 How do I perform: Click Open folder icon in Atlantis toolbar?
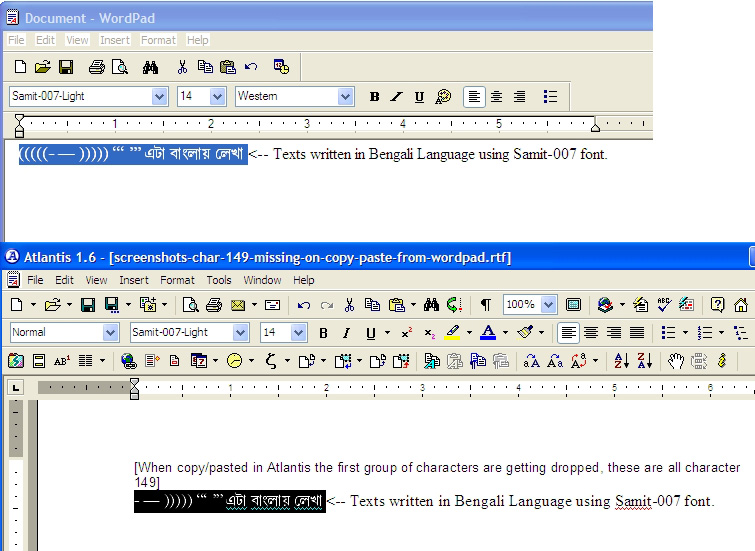(x=52, y=304)
